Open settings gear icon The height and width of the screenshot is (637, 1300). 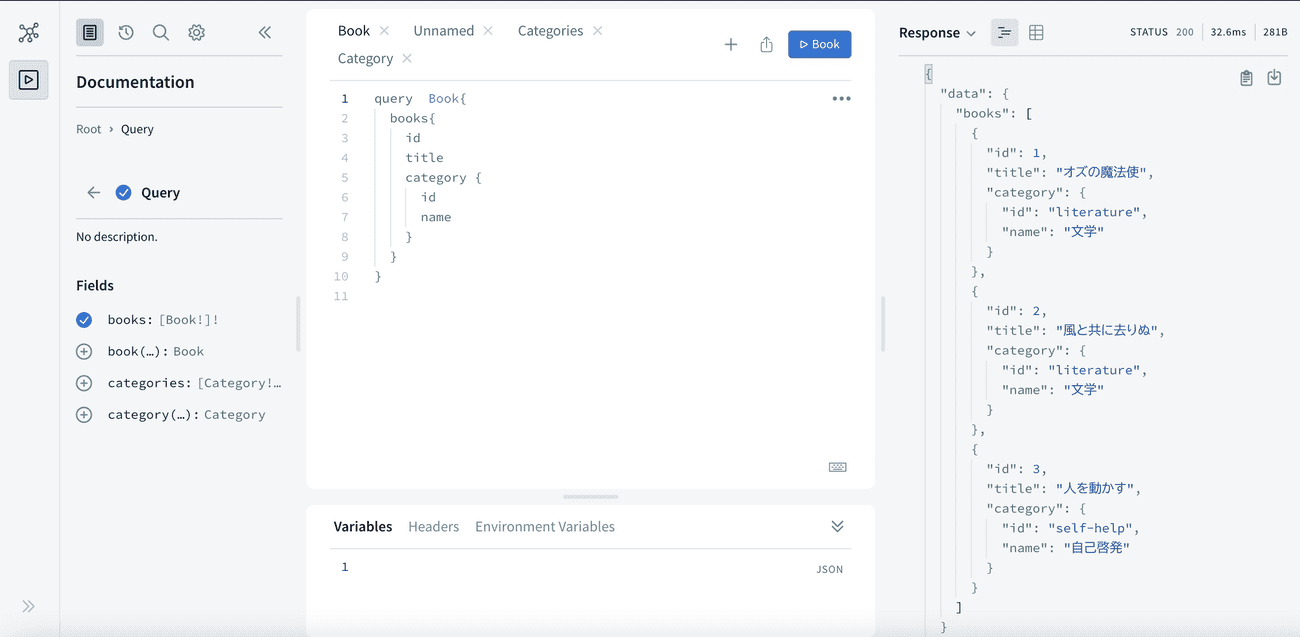coord(197,33)
